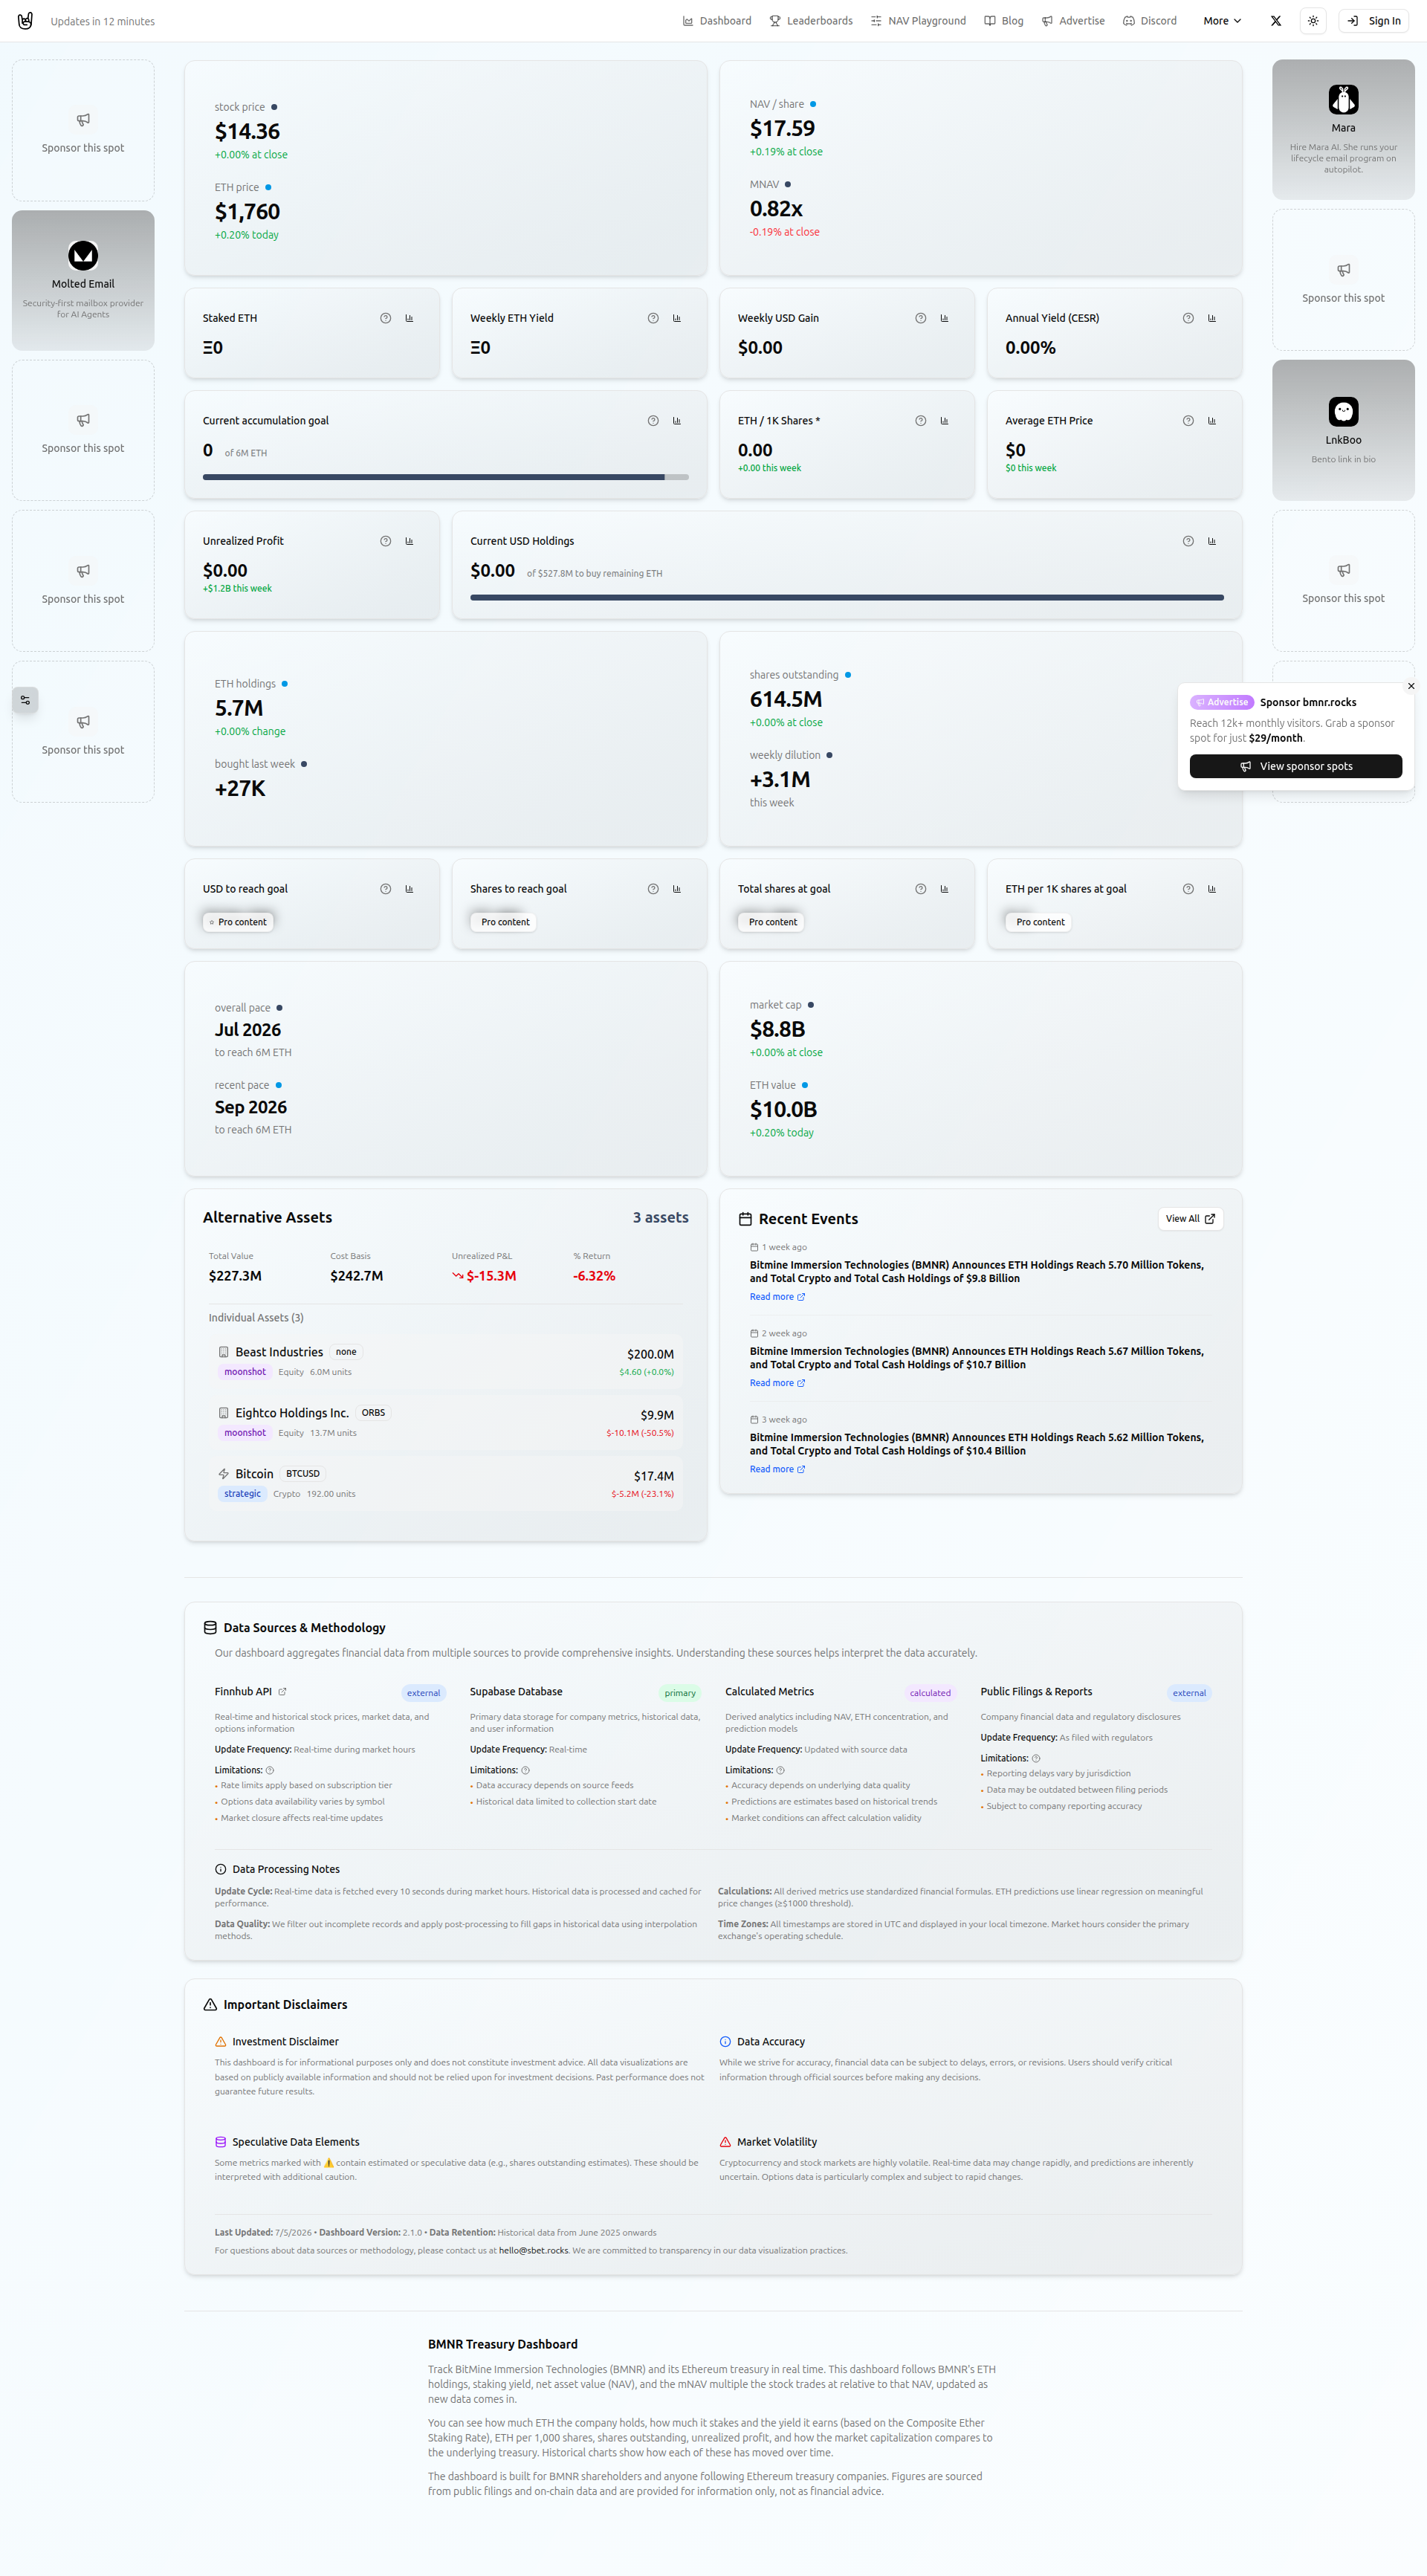Viewport: 1427px width, 2576px height.
Task: Open the Dashboard nav item
Action: [717, 21]
